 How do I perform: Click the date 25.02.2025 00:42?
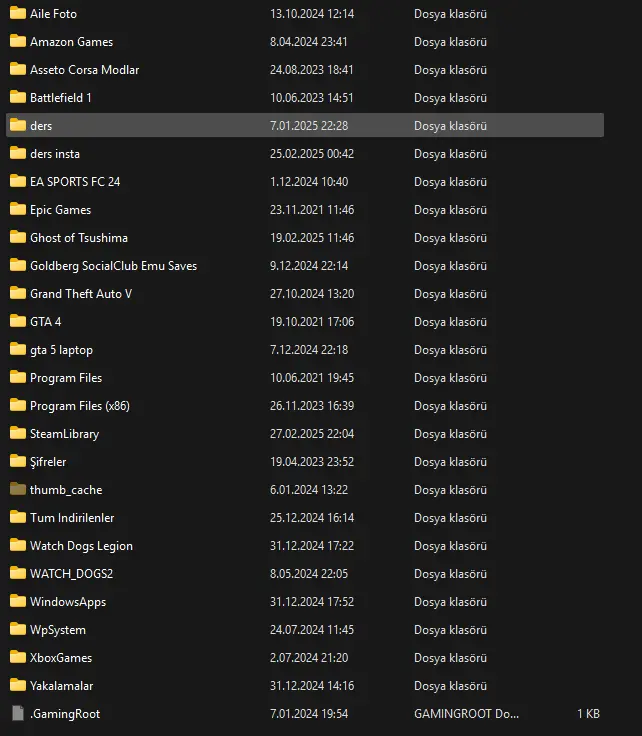pyautogui.click(x=312, y=154)
